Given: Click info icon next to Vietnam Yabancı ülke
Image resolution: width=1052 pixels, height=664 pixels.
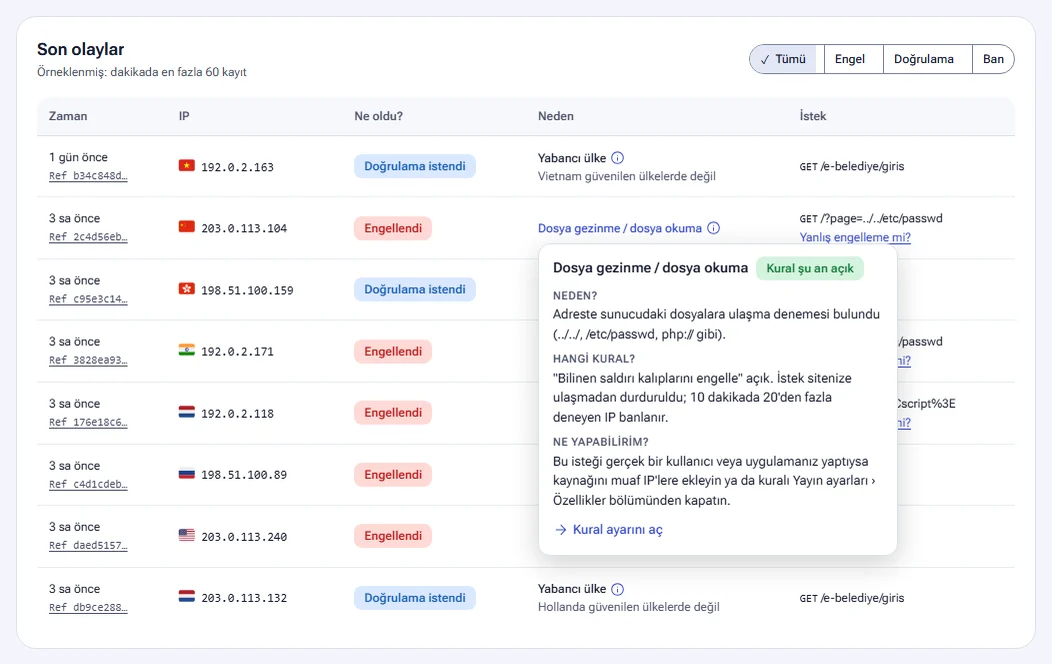Looking at the screenshot, I should pyautogui.click(x=617, y=158).
